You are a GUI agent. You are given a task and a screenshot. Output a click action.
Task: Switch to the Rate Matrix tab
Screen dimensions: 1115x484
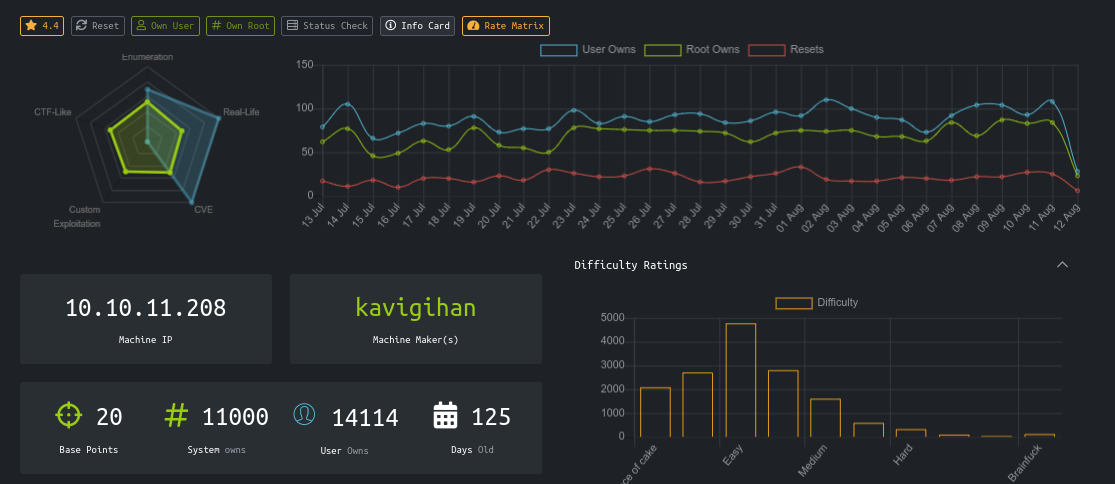point(505,25)
